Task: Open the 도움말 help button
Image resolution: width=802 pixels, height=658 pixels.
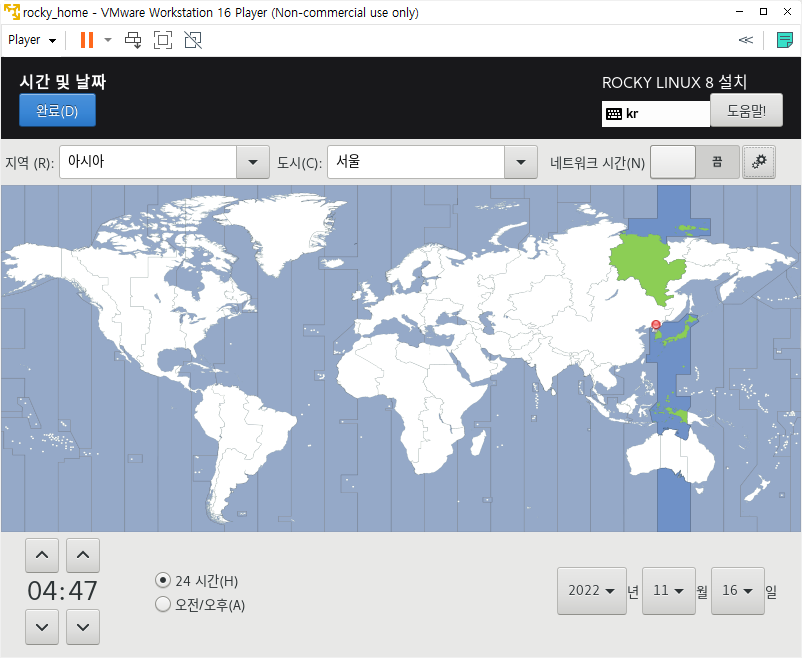Action: click(746, 110)
